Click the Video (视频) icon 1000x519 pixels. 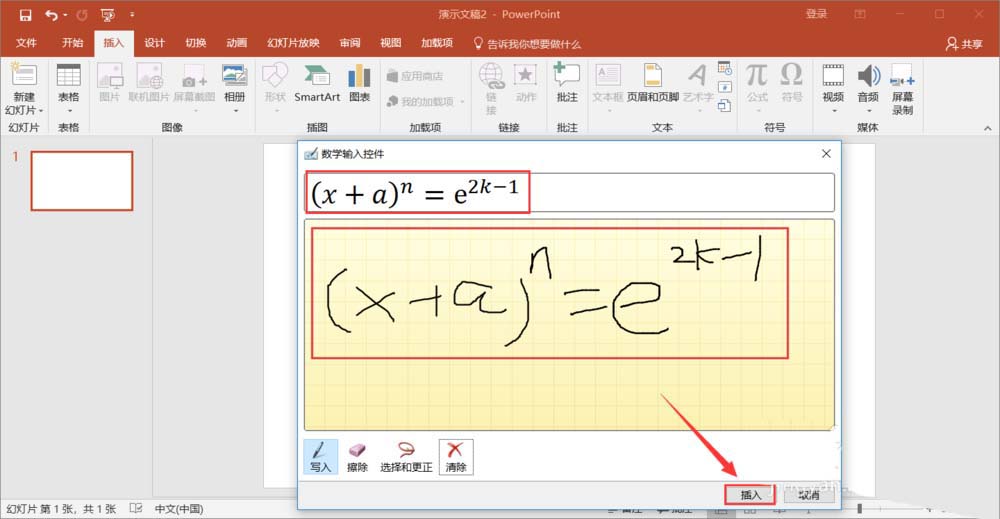point(832,83)
